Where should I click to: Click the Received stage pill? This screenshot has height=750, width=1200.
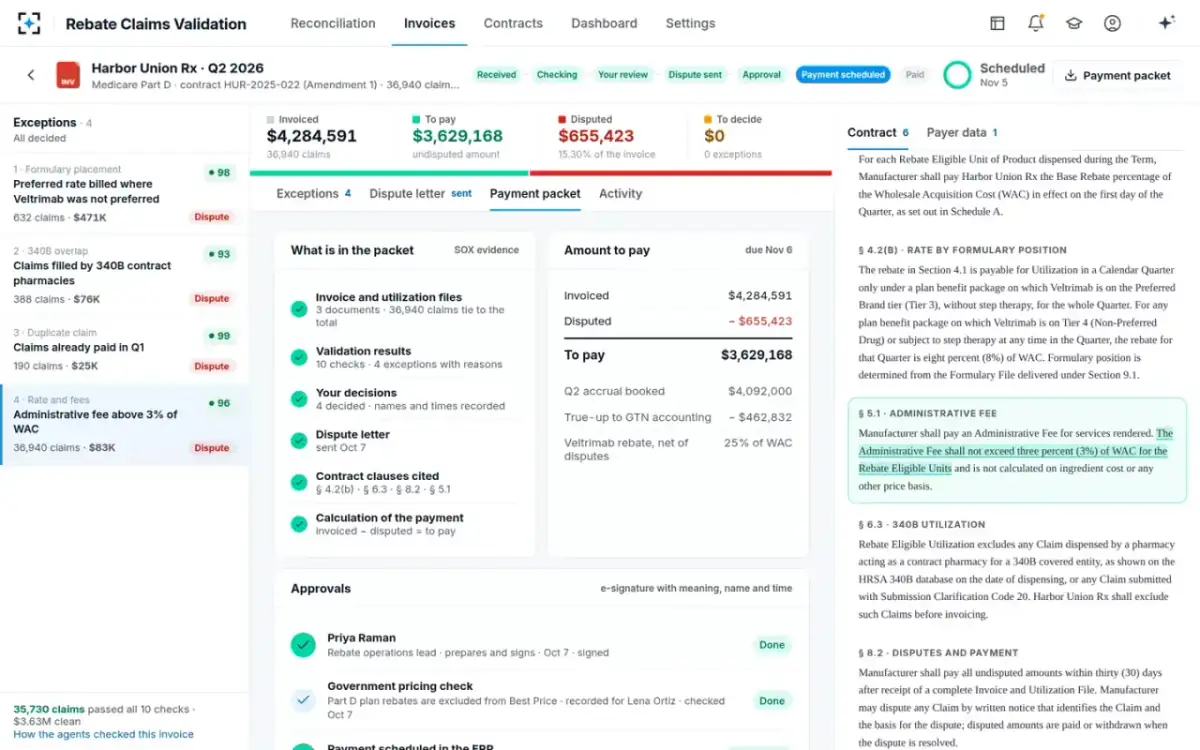(x=497, y=75)
